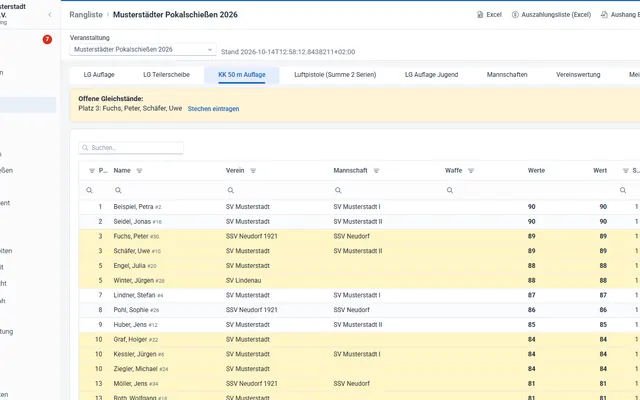Select the row for Huber, Jens
The image size is (640, 400).
359,324
